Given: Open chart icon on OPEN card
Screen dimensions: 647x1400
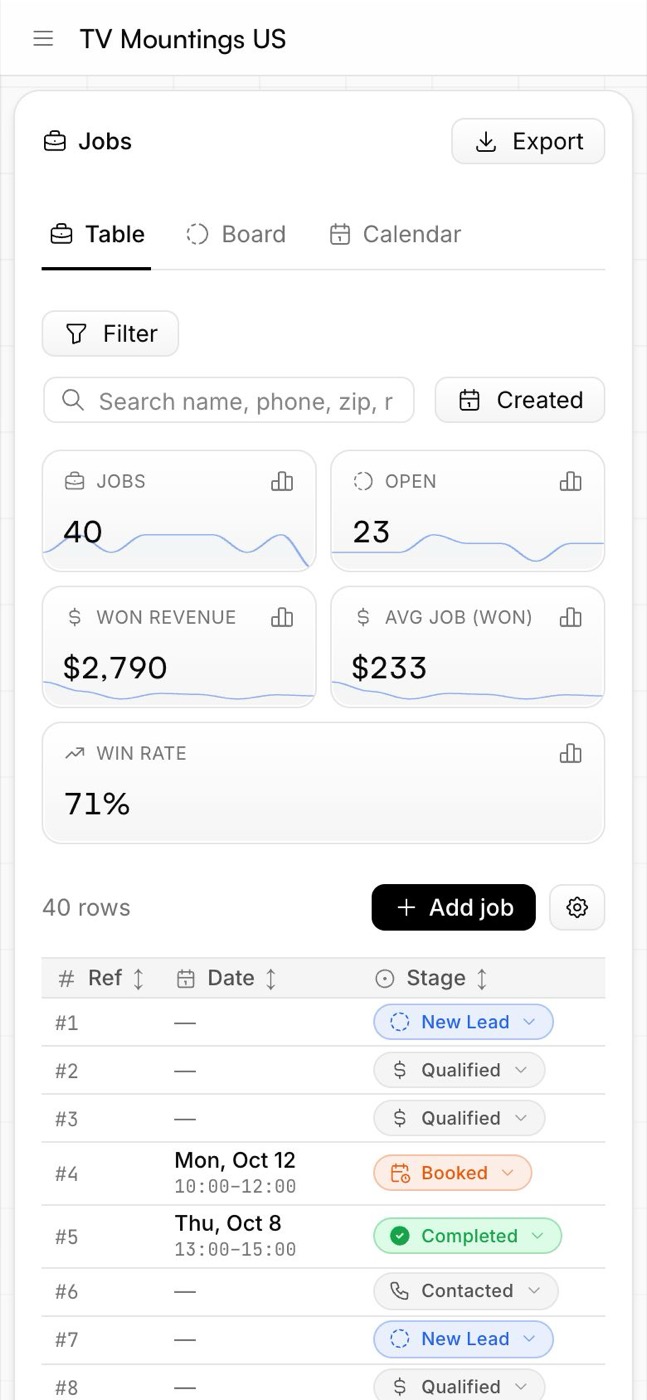Looking at the screenshot, I should click(570, 482).
